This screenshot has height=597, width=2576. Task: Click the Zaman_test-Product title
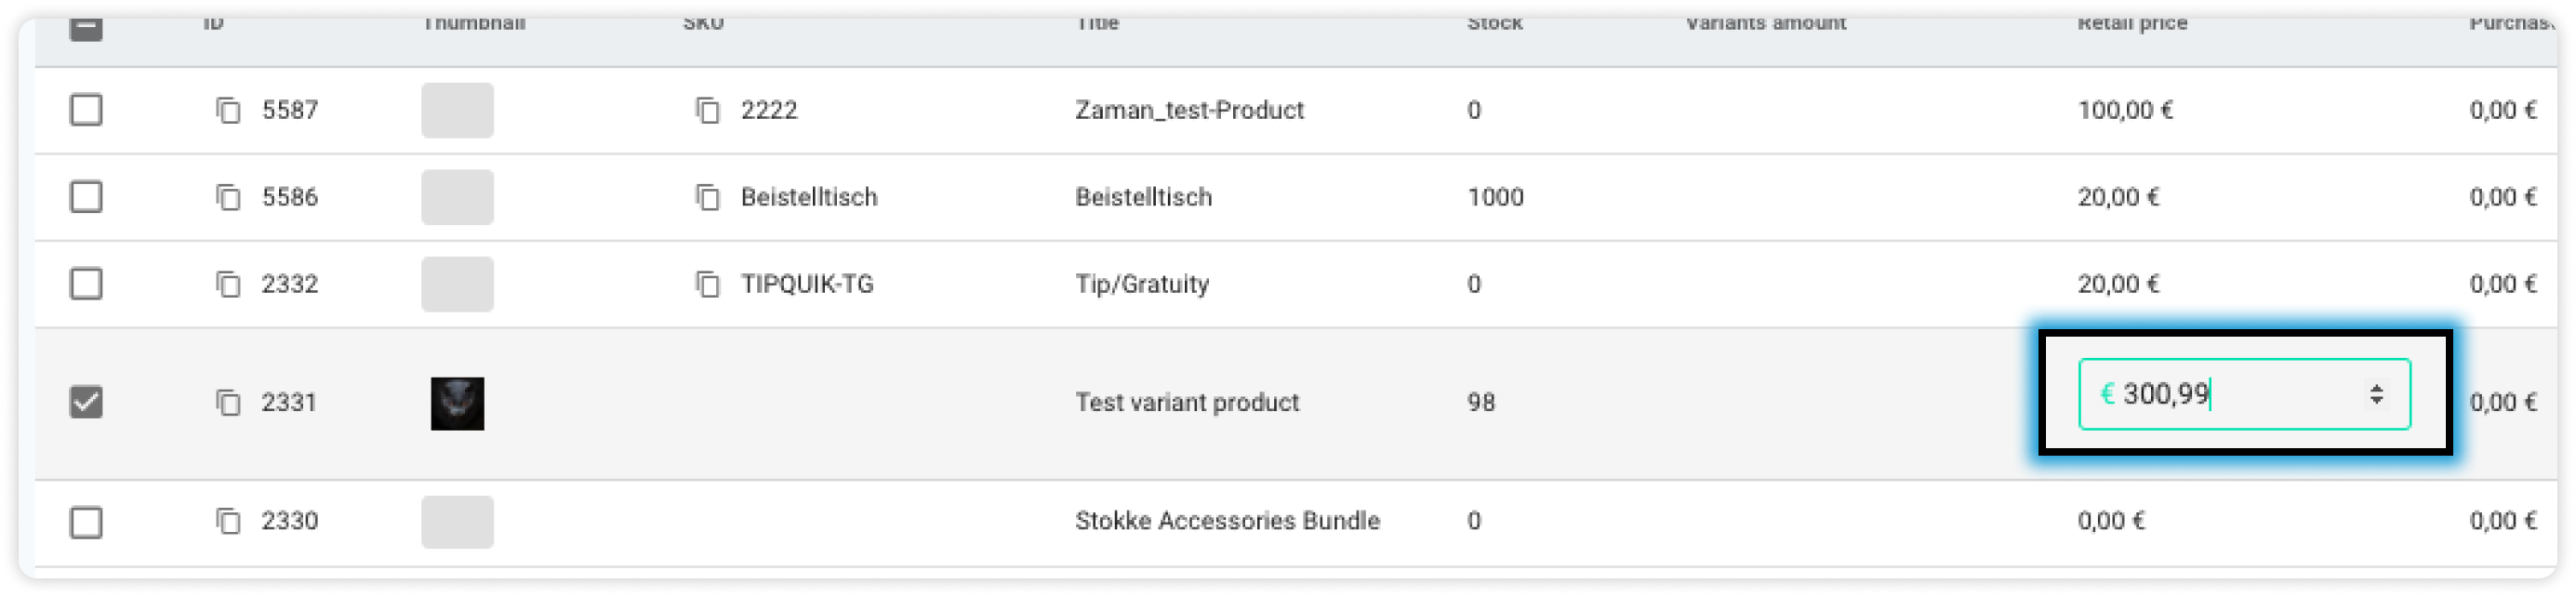(1189, 110)
